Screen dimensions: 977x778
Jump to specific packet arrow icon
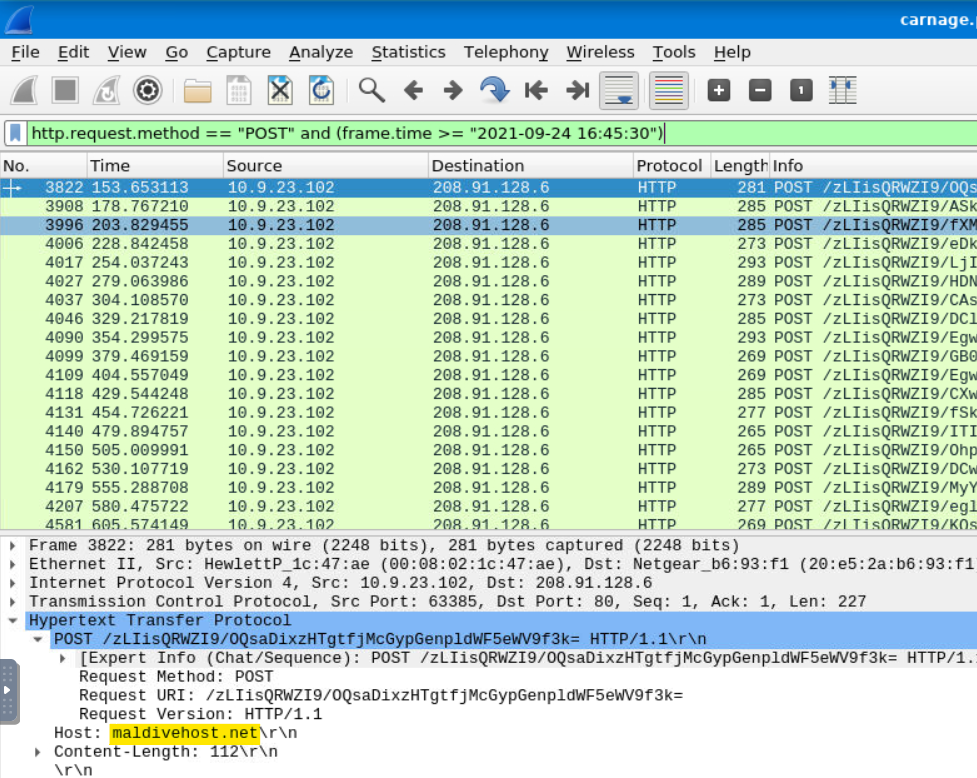pyautogui.click(x=494, y=91)
